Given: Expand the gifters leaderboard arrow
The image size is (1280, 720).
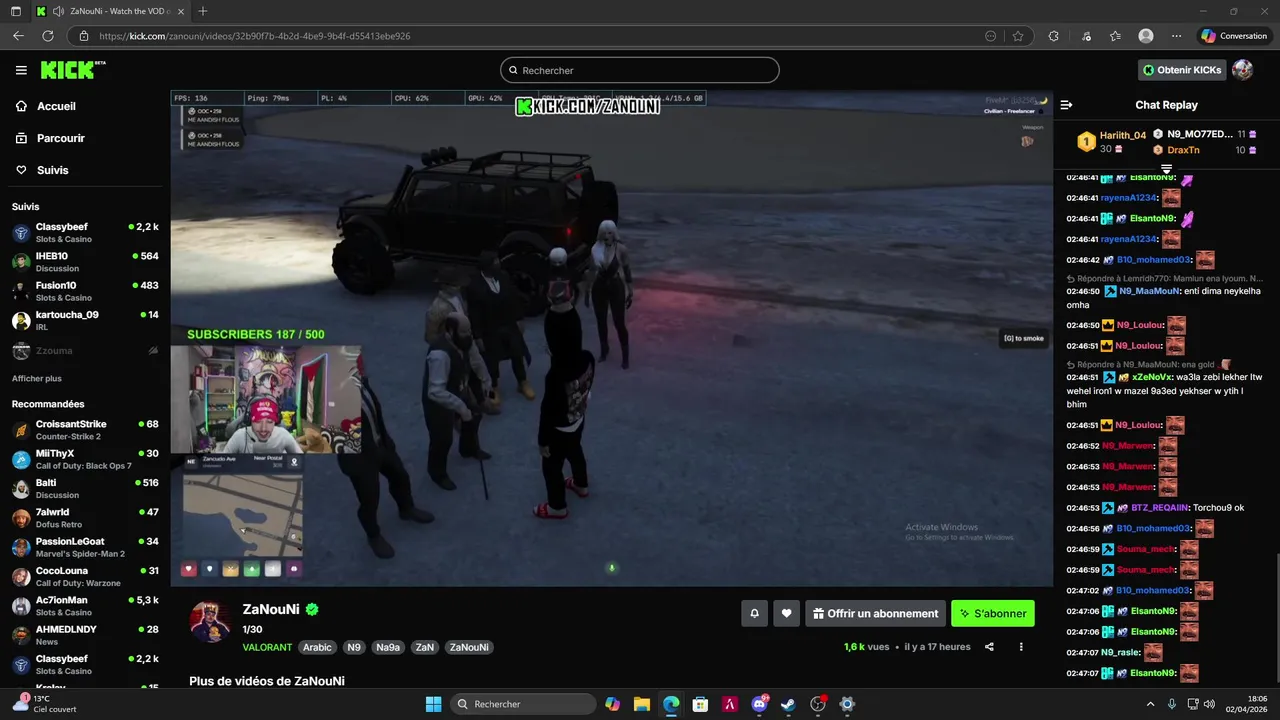Looking at the screenshot, I should pyautogui.click(x=1166, y=169).
